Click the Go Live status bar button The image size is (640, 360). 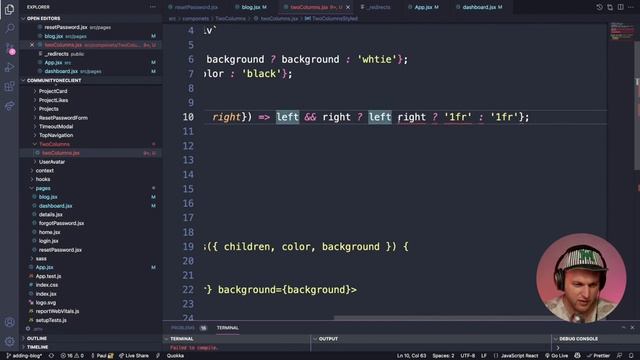tap(557, 356)
